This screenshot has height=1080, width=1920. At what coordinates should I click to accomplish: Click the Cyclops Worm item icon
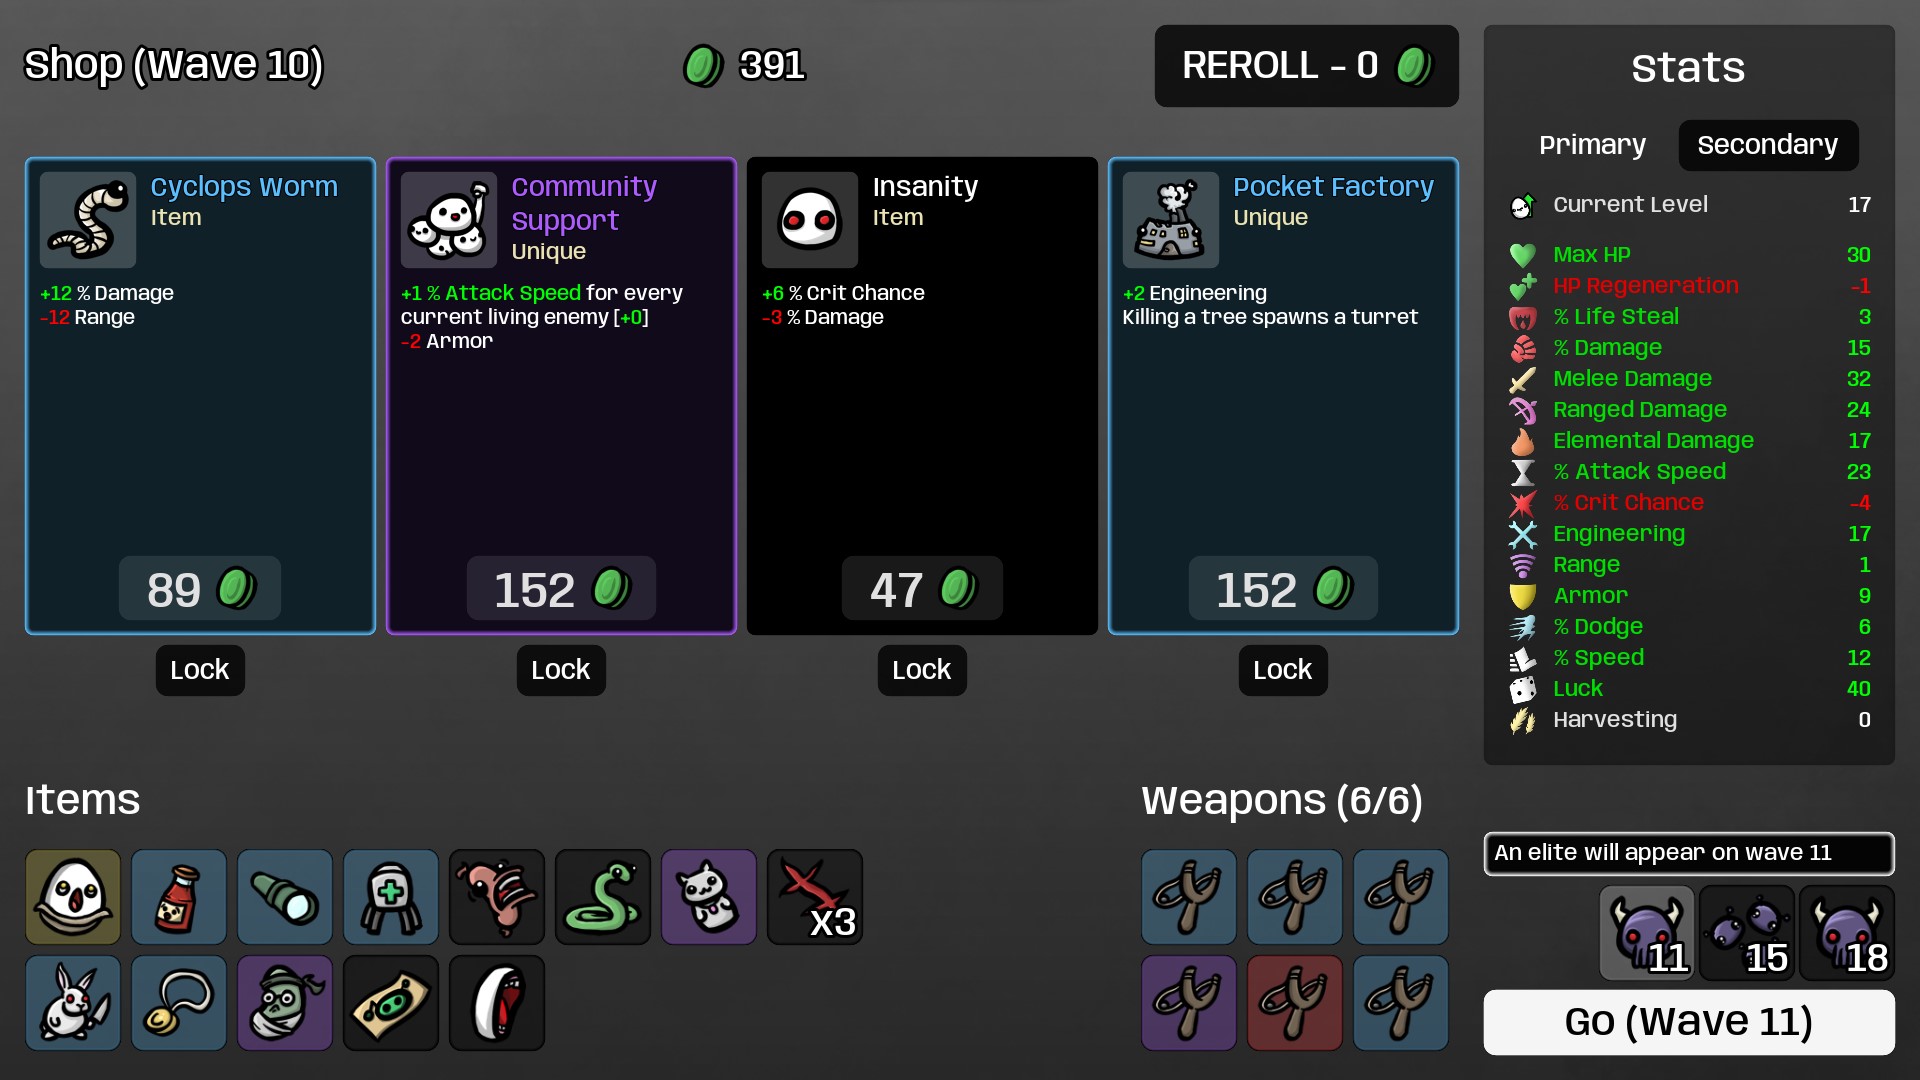pos(88,220)
